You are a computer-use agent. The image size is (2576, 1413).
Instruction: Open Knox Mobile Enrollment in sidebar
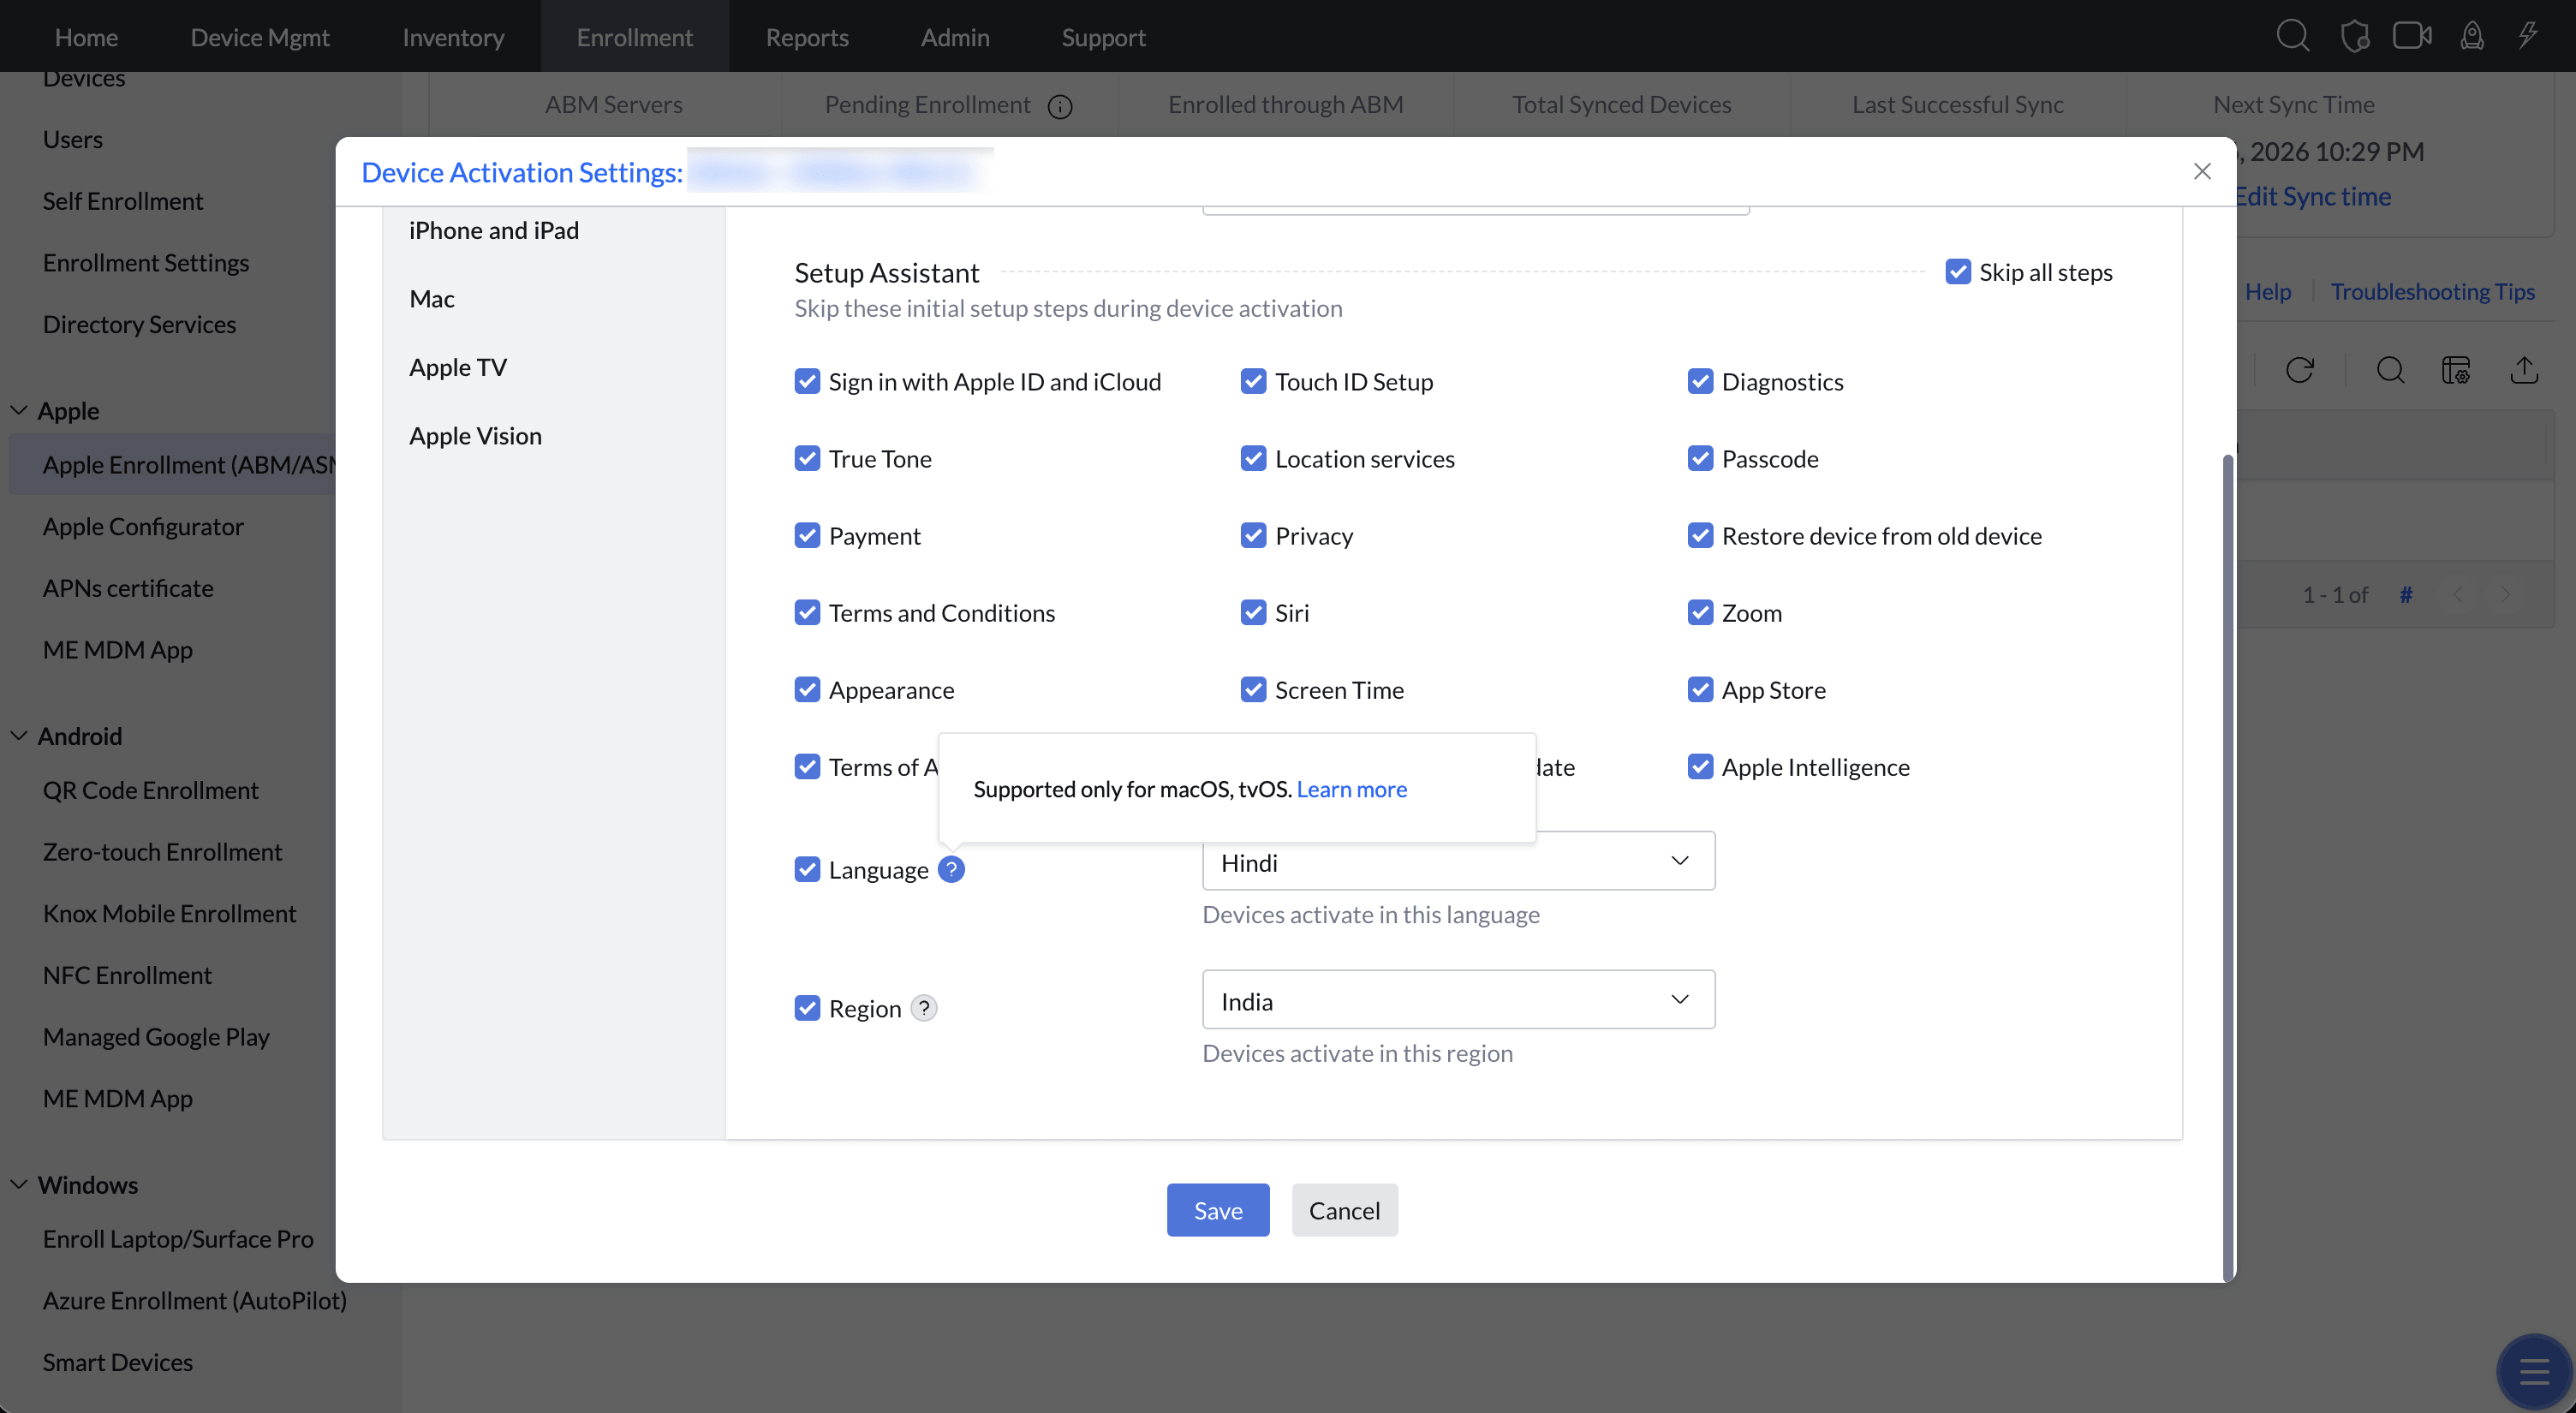[x=169, y=913]
